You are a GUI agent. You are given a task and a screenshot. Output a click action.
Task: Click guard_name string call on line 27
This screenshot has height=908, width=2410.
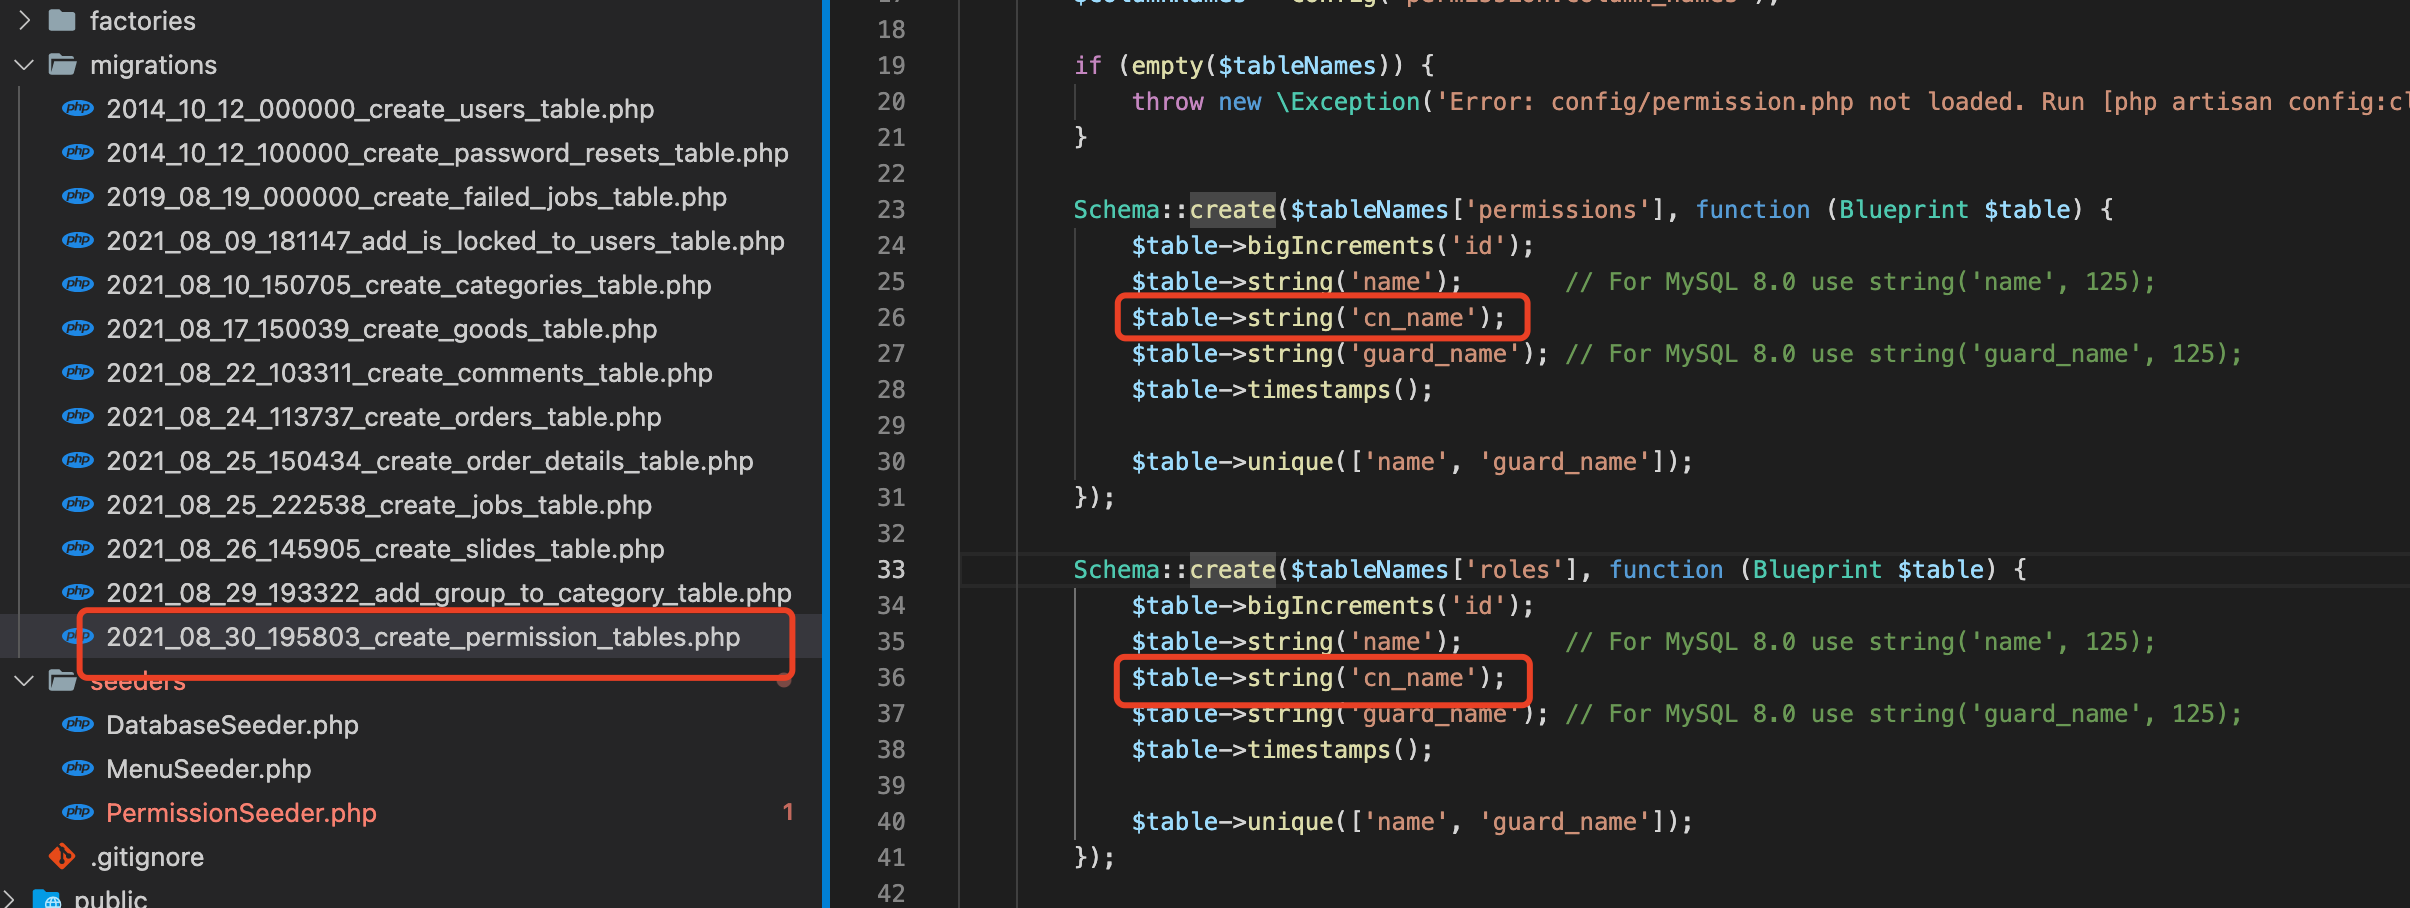click(x=1340, y=353)
